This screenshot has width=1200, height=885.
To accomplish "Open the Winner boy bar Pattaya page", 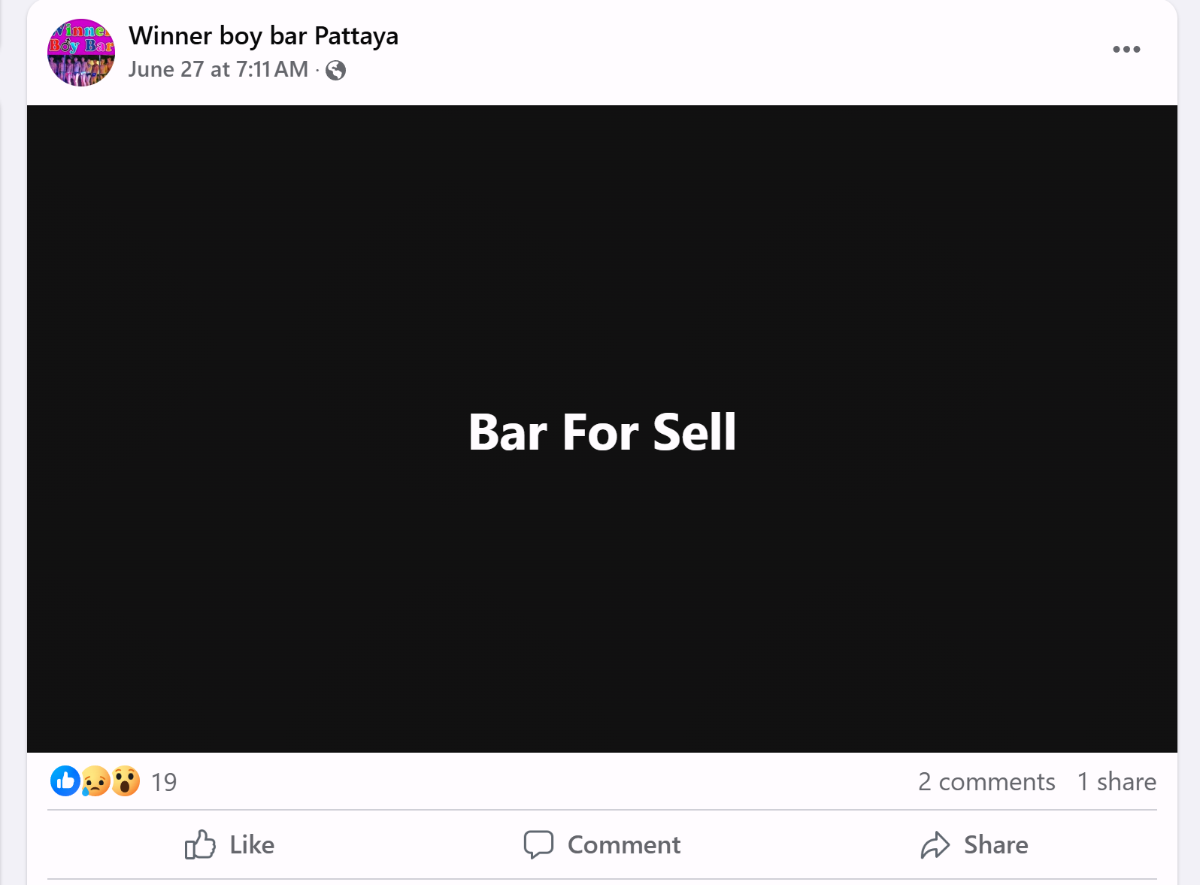I will click(x=263, y=36).
